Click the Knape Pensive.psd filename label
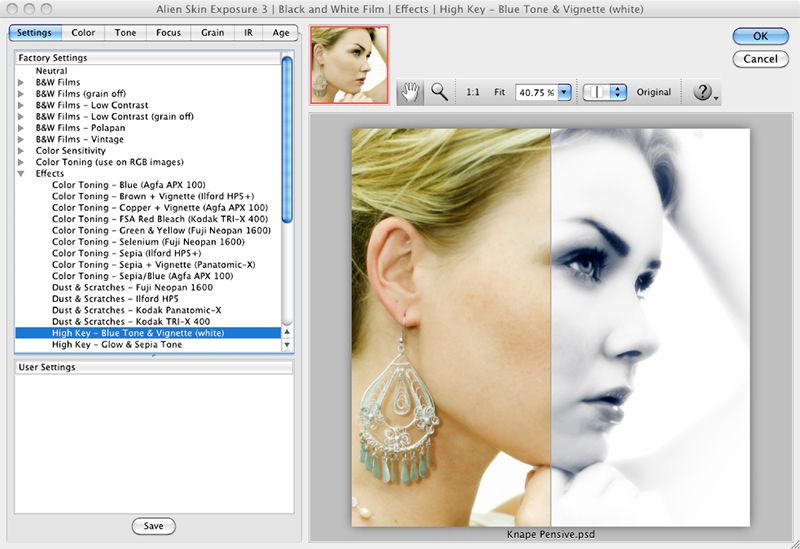Screen dimensions: 800x549 [551, 535]
